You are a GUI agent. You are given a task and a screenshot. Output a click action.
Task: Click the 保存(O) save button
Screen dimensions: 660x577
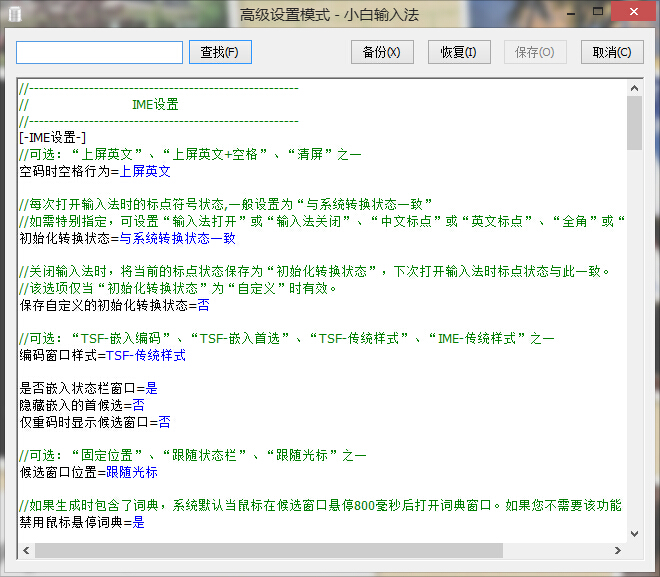pos(535,52)
